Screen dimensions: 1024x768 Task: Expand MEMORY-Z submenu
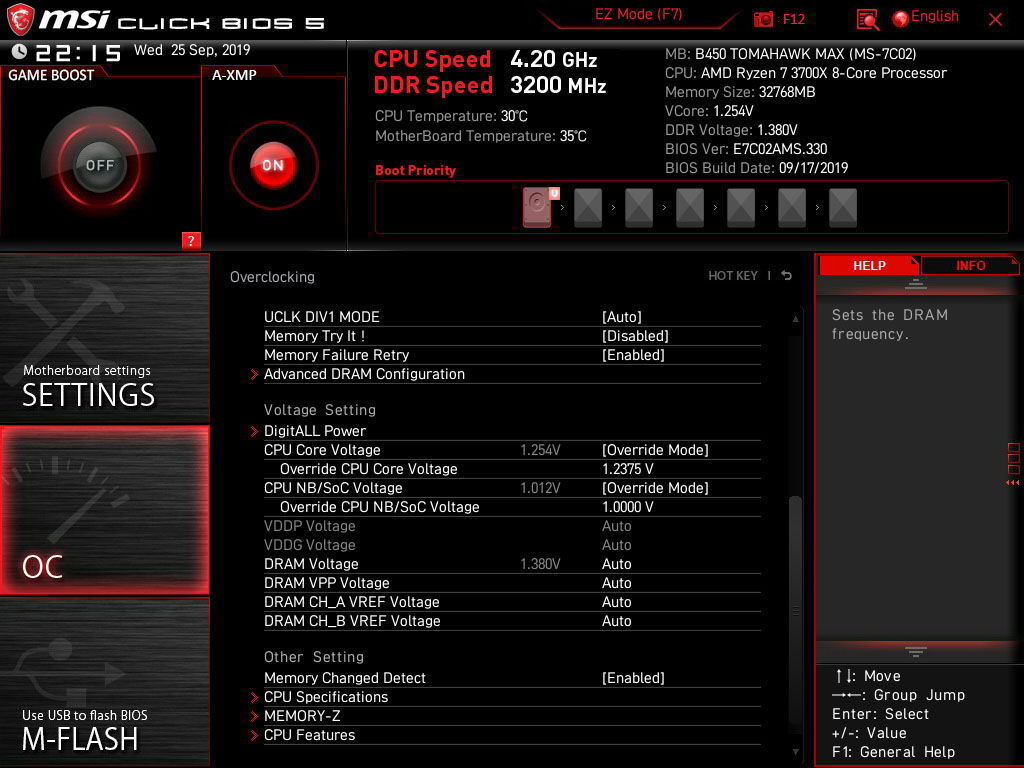click(x=302, y=716)
